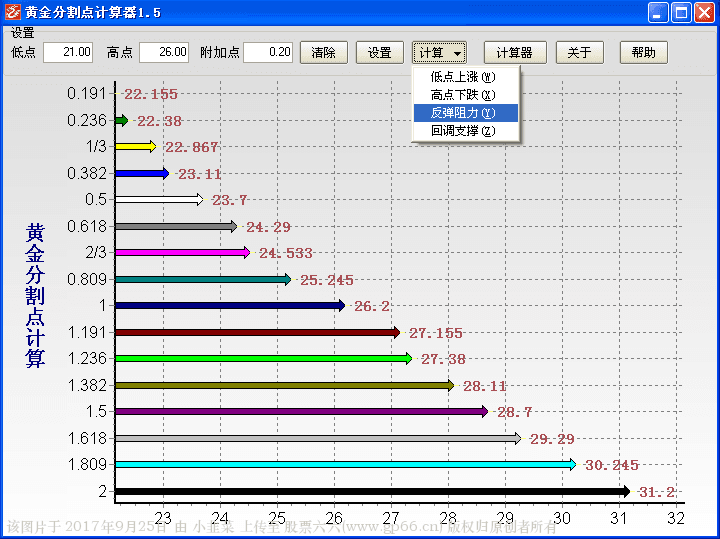The height and width of the screenshot is (539, 720).
Task: Click the value label 22.155
Action: coord(151,94)
